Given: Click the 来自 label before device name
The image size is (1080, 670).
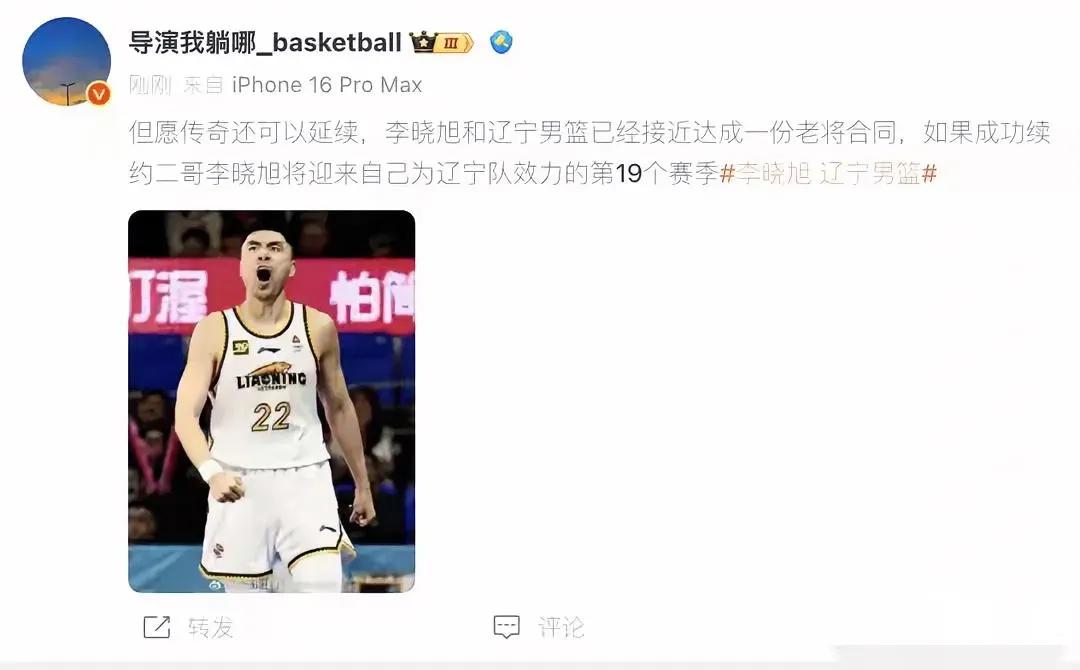Looking at the screenshot, I should click(203, 85).
